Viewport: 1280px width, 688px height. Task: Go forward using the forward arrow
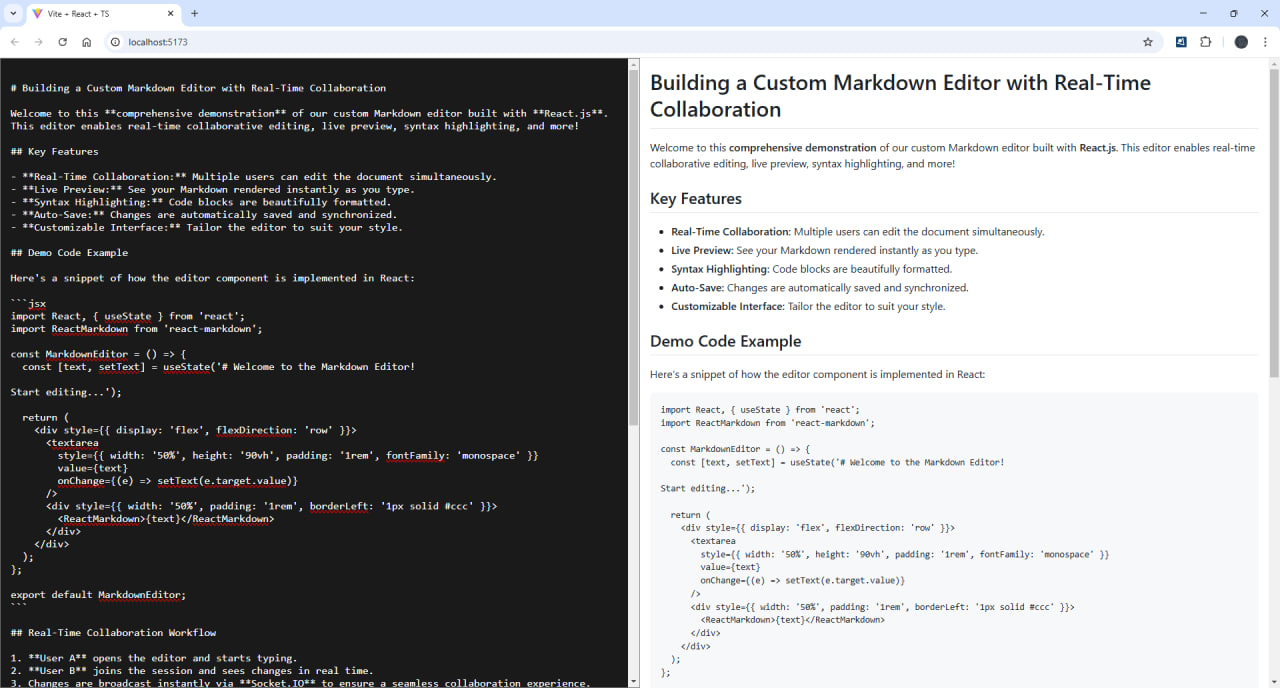38,42
